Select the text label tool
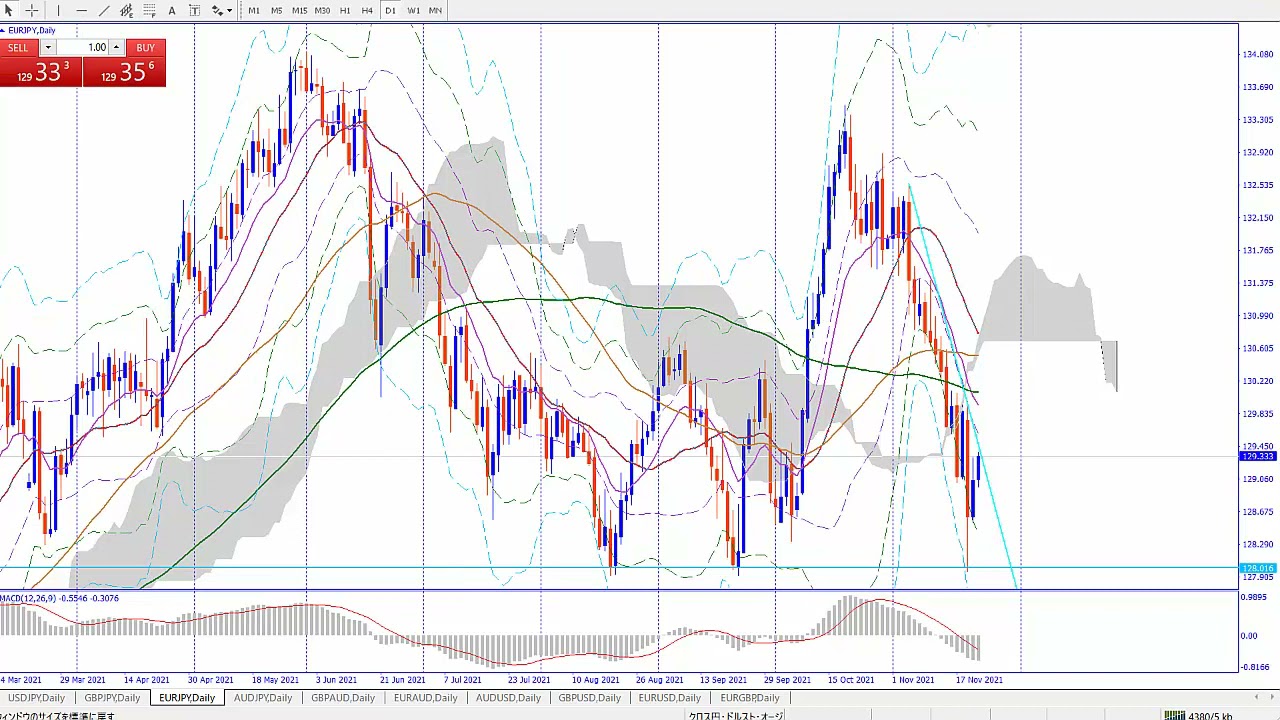 [195, 10]
